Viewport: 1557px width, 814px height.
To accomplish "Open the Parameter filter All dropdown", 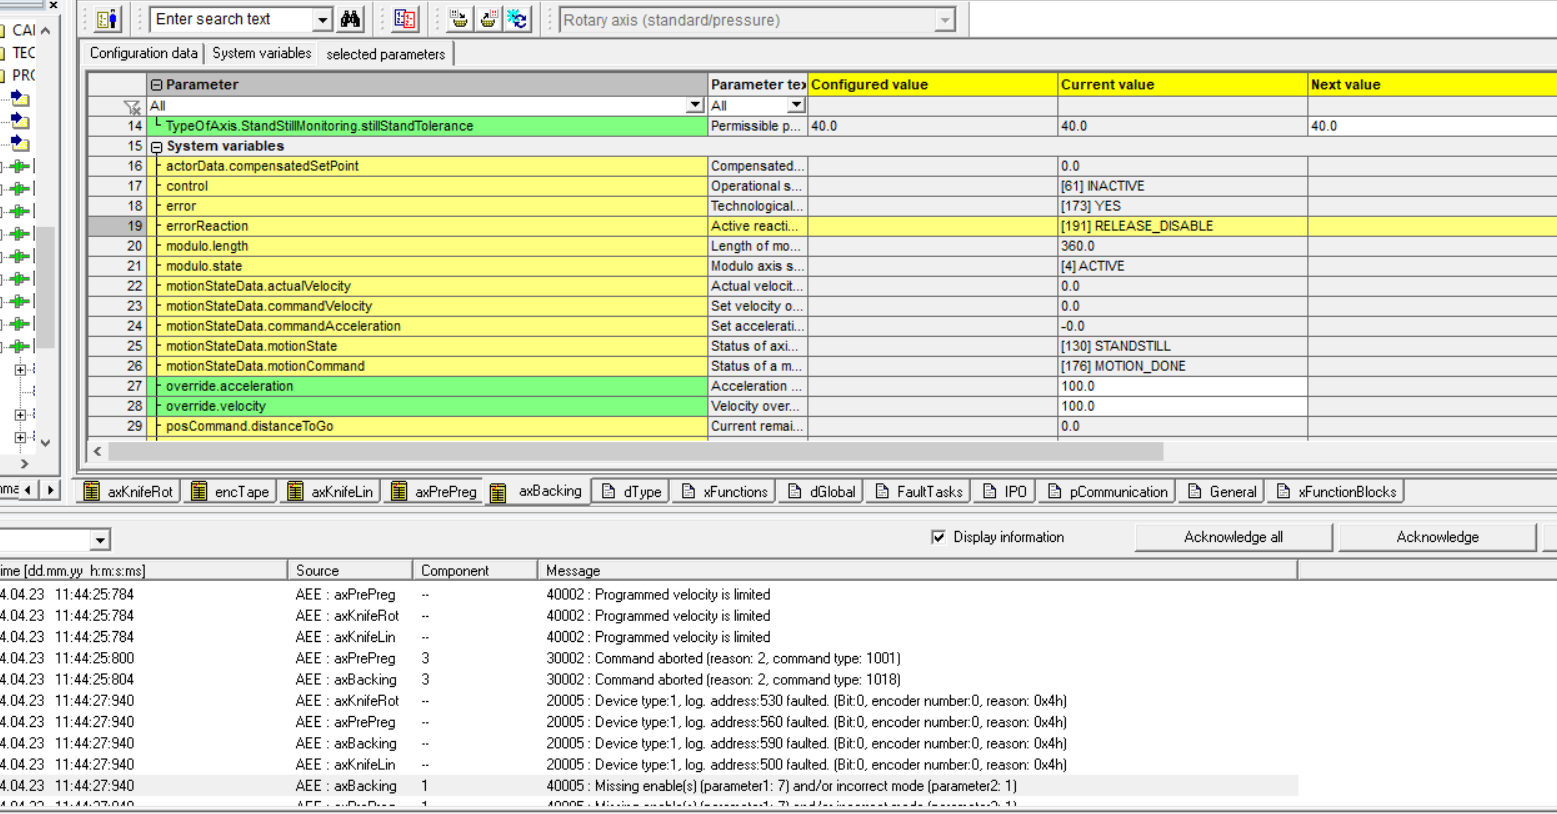I will click(x=695, y=106).
